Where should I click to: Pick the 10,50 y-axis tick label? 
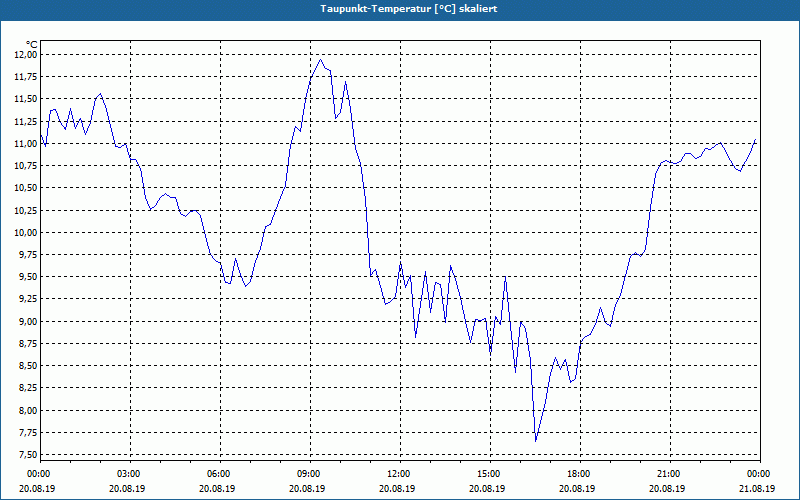[x=26, y=188]
